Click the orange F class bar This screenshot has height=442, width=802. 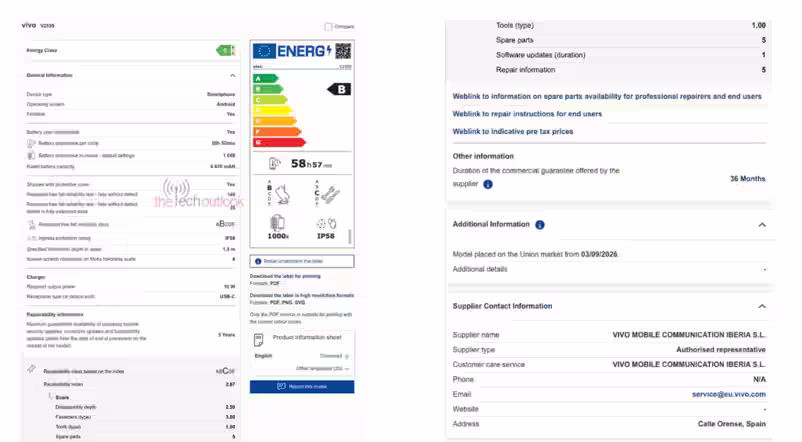pos(277,131)
